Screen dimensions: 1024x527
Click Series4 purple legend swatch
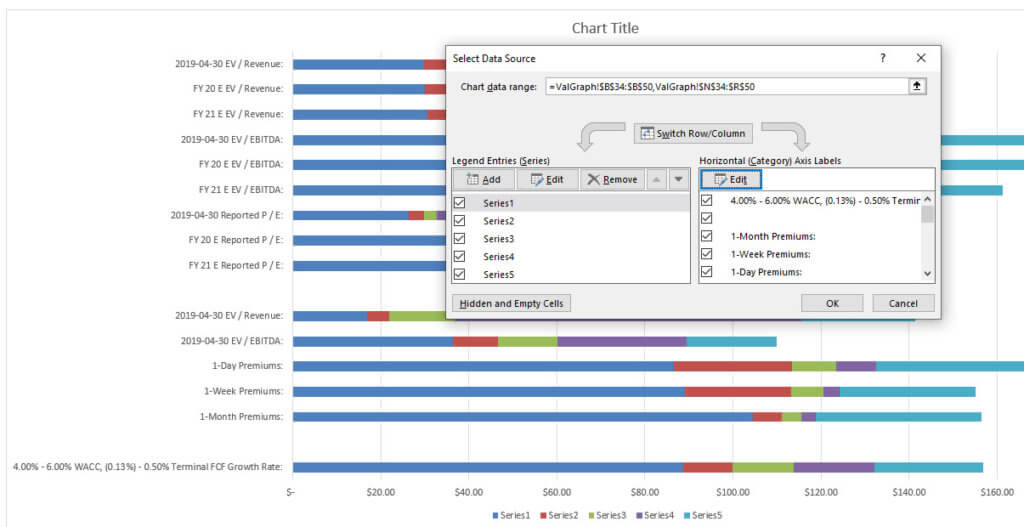tap(639, 516)
